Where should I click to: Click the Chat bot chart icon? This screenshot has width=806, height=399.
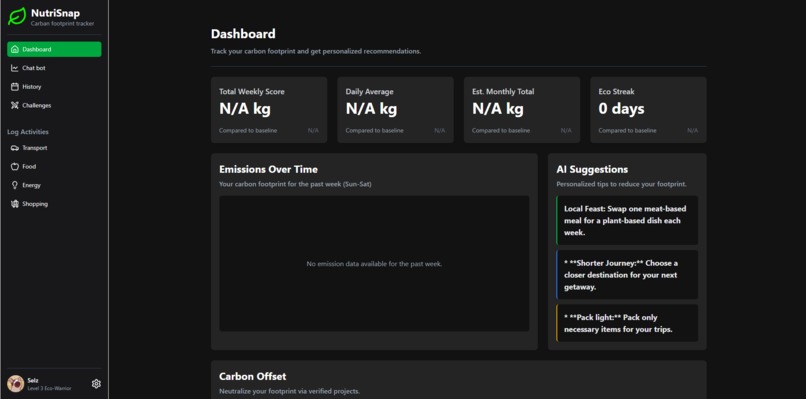pyautogui.click(x=14, y=68)
